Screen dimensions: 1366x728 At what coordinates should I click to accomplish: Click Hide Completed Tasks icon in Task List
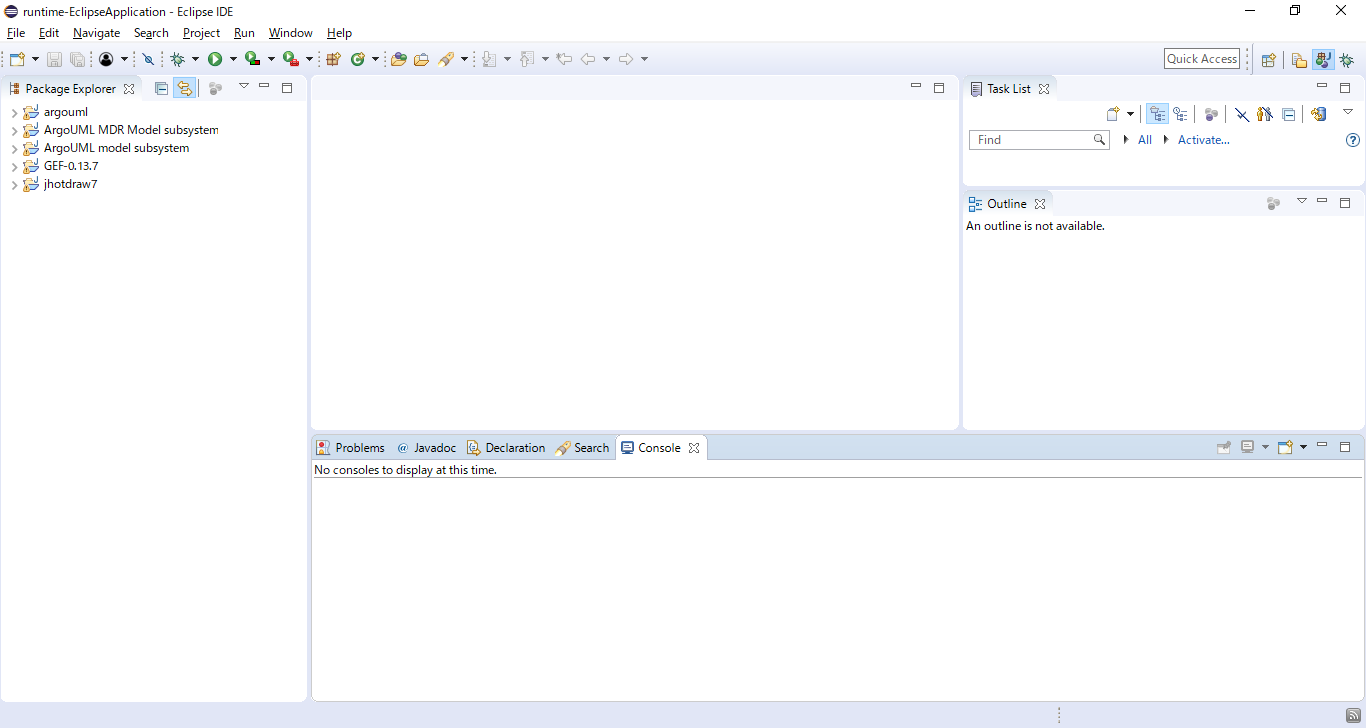click(x=1242, y=114)
